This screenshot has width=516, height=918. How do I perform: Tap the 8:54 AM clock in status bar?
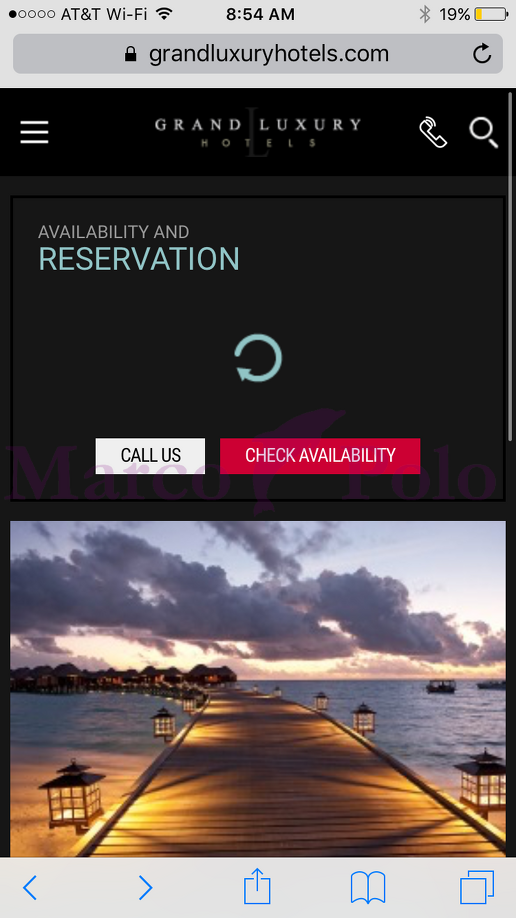(260, 14)
